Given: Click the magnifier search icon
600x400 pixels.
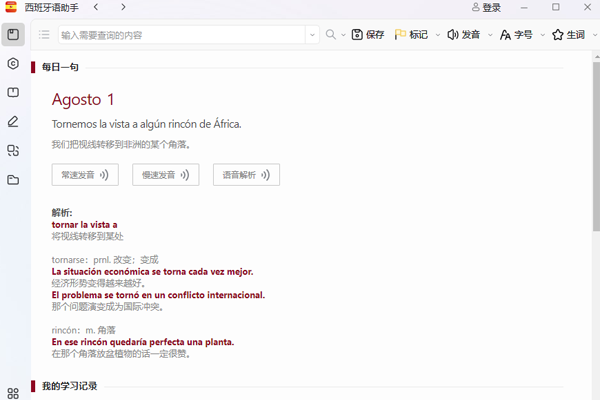Looking at the screenshot, I should 331,34.
